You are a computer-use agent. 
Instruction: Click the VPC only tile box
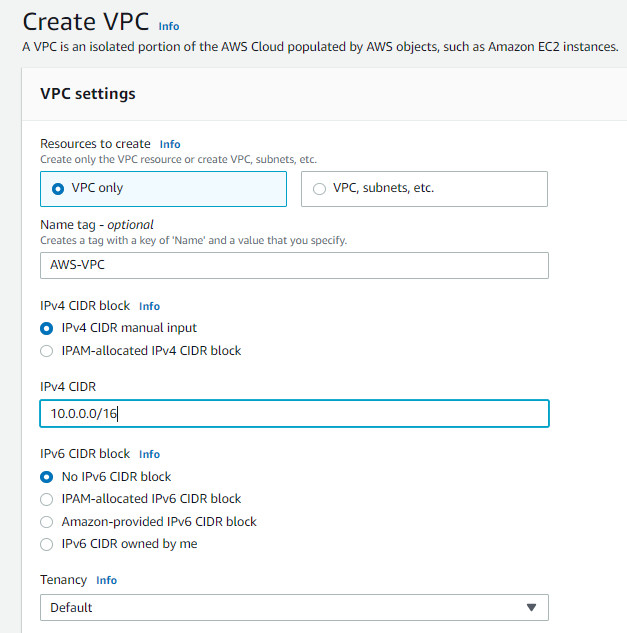click(x=164, y=189)
